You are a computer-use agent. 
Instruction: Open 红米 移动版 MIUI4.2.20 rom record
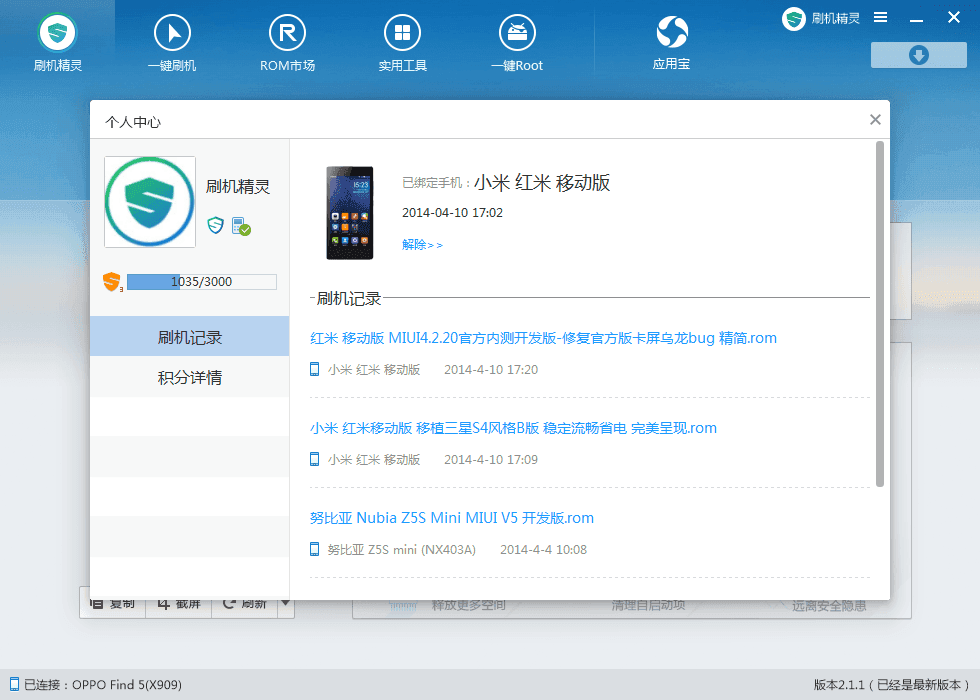[543, 338]
